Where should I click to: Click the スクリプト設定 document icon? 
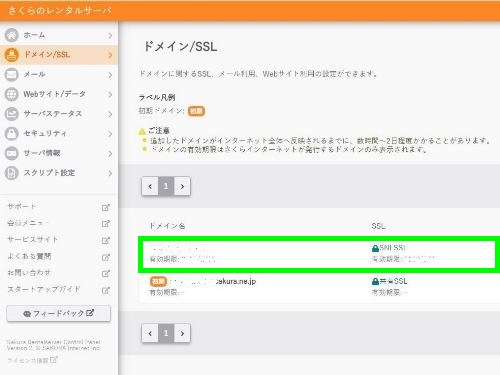coord(12,173)
